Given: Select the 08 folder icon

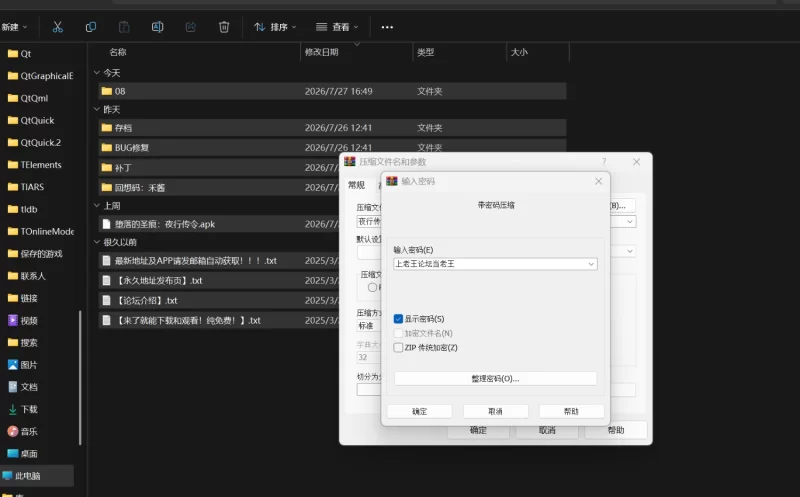Looking at the screenshot, I should point(107,91).
